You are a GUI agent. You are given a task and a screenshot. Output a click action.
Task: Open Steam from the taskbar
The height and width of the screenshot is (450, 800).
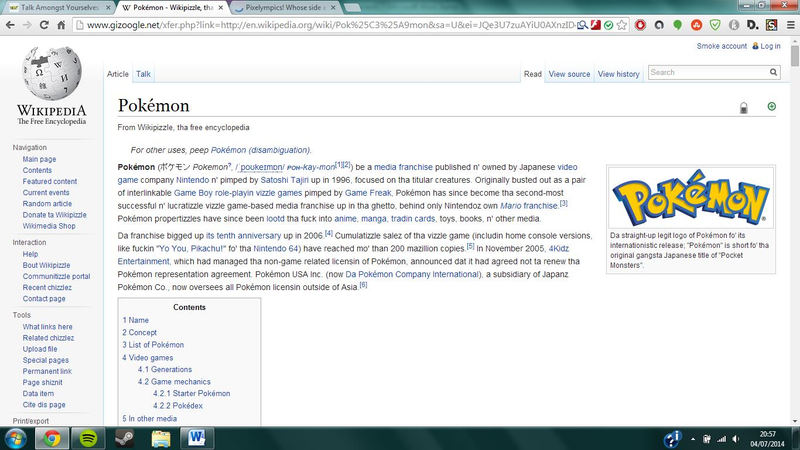(124, 438)
